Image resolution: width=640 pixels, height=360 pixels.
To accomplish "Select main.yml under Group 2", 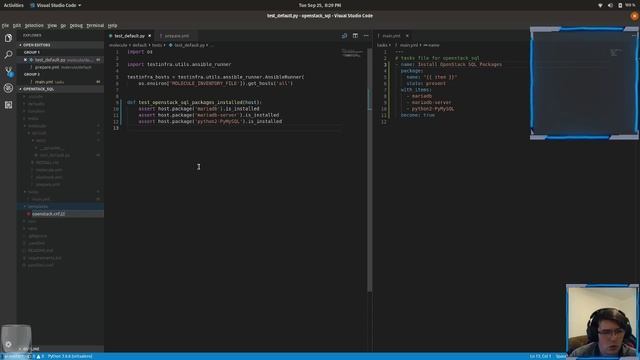I will point(60,82).
